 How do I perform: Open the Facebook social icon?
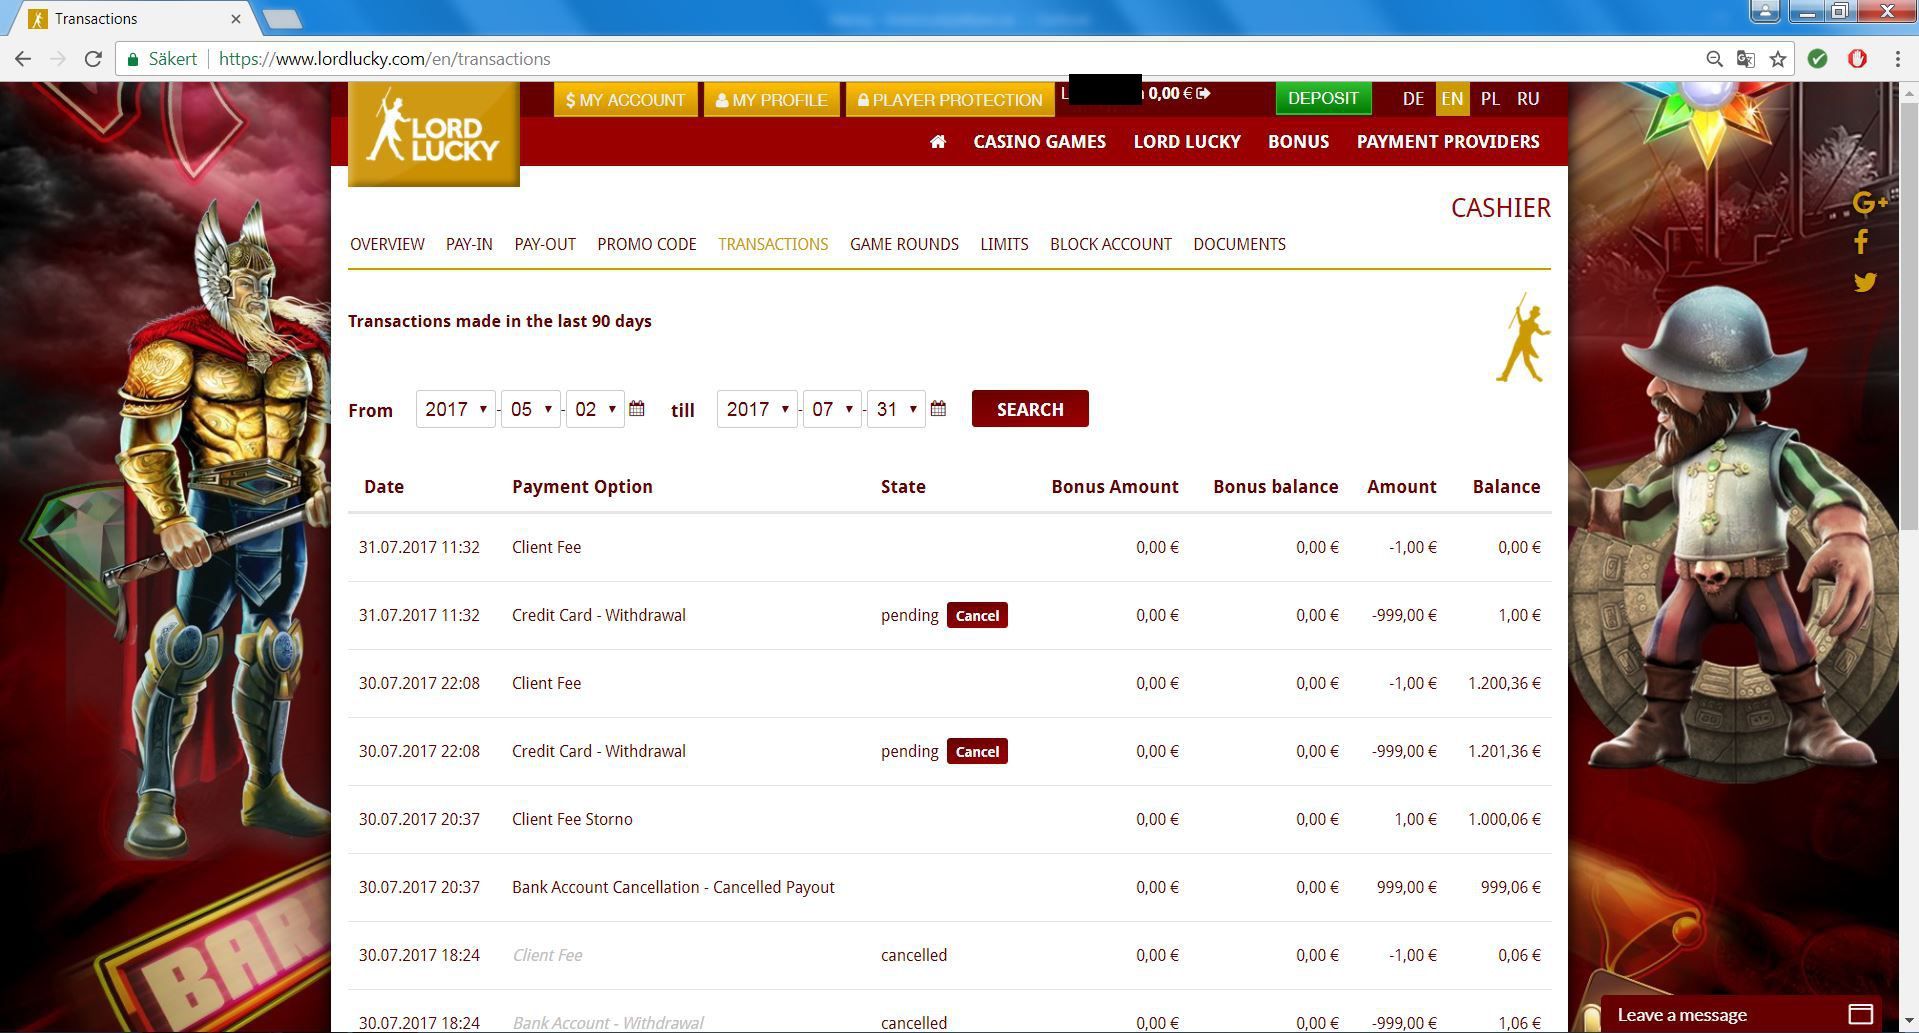click(x=1861, y=242)
